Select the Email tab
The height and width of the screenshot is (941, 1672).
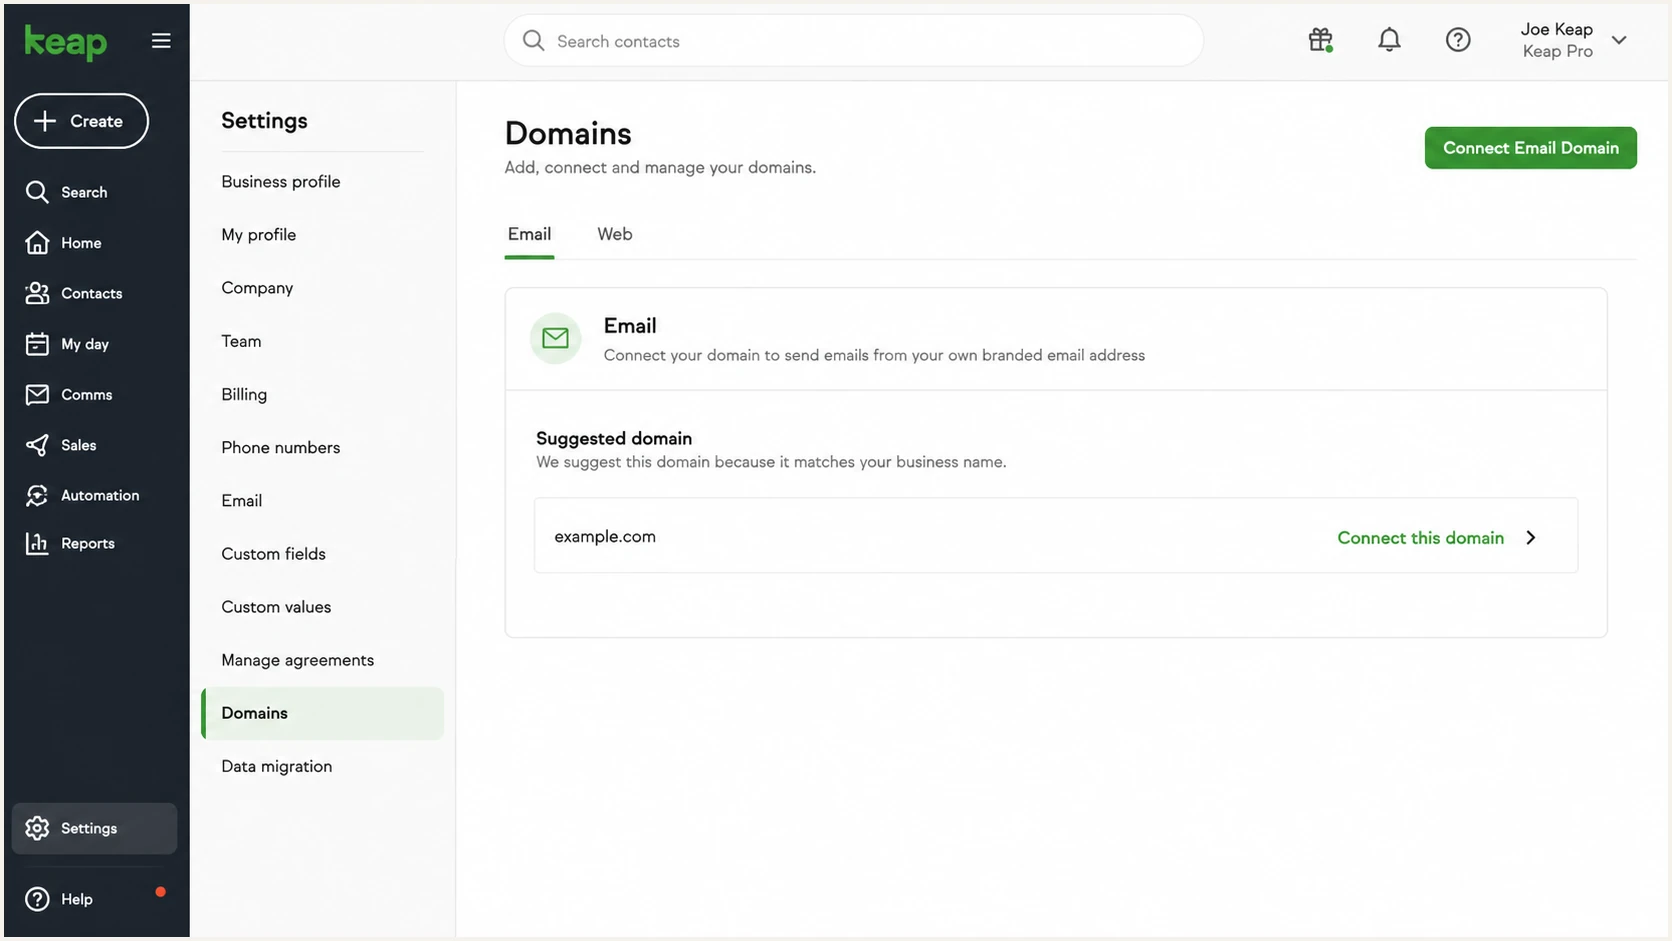[x=529, y=234]
